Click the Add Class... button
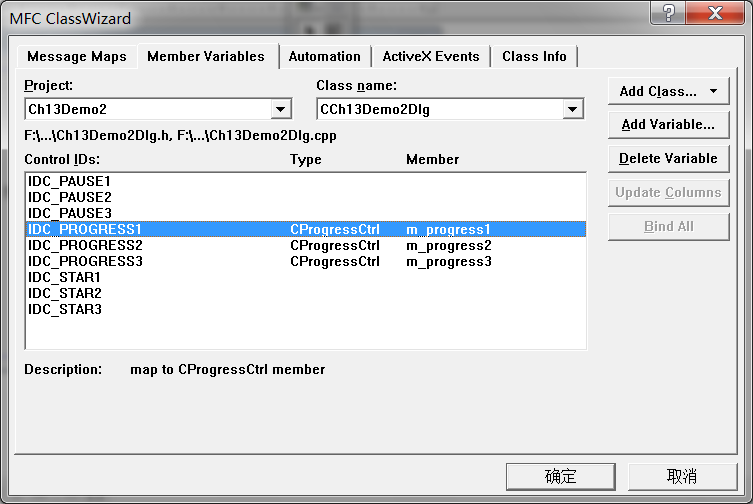 pos(668,91)
